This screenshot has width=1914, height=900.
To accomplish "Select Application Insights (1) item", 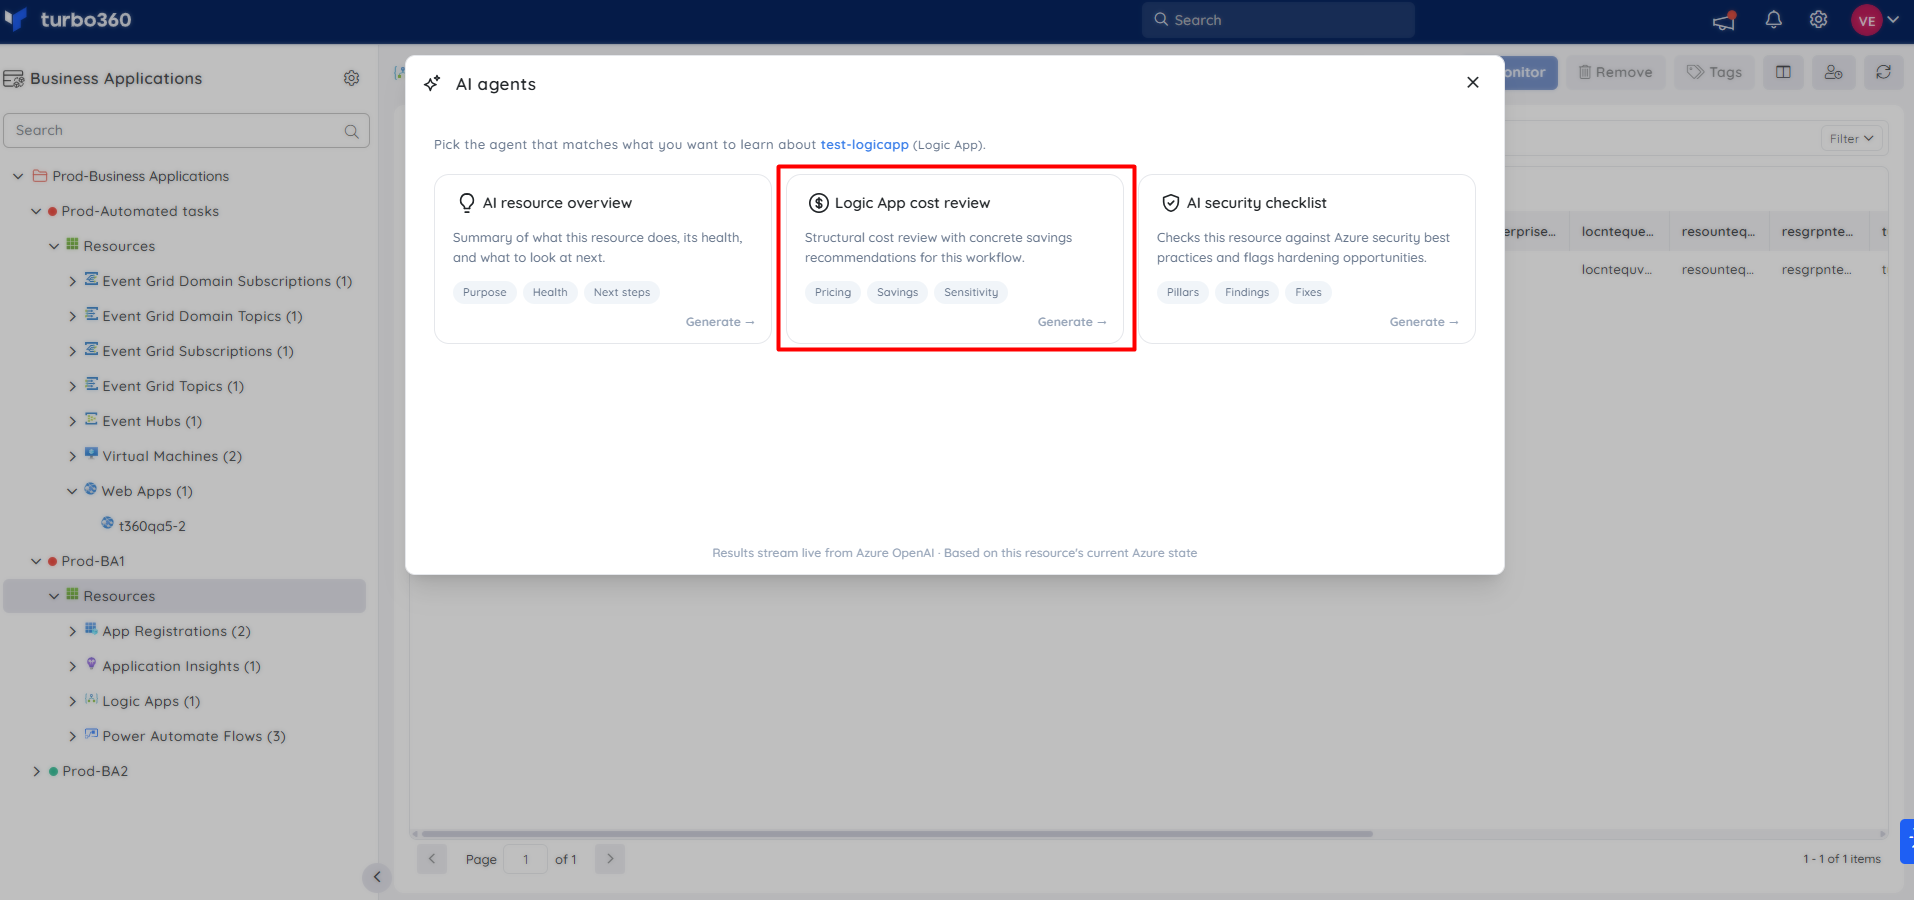I will pos(181,666).
